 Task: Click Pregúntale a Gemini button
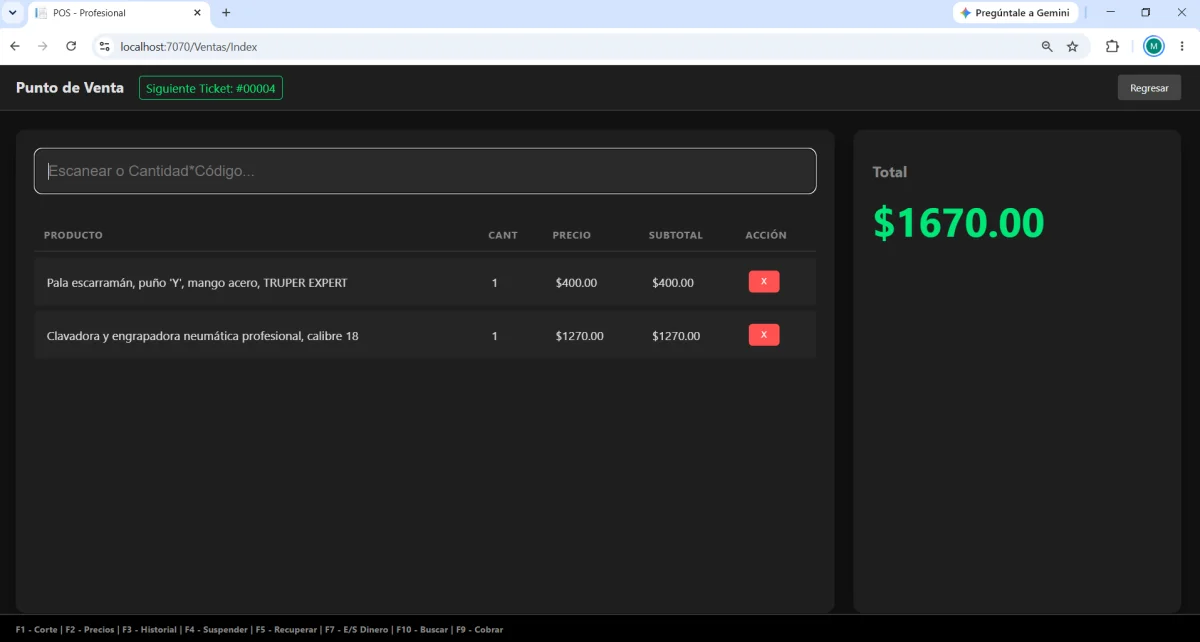(x=1015, y=13)
